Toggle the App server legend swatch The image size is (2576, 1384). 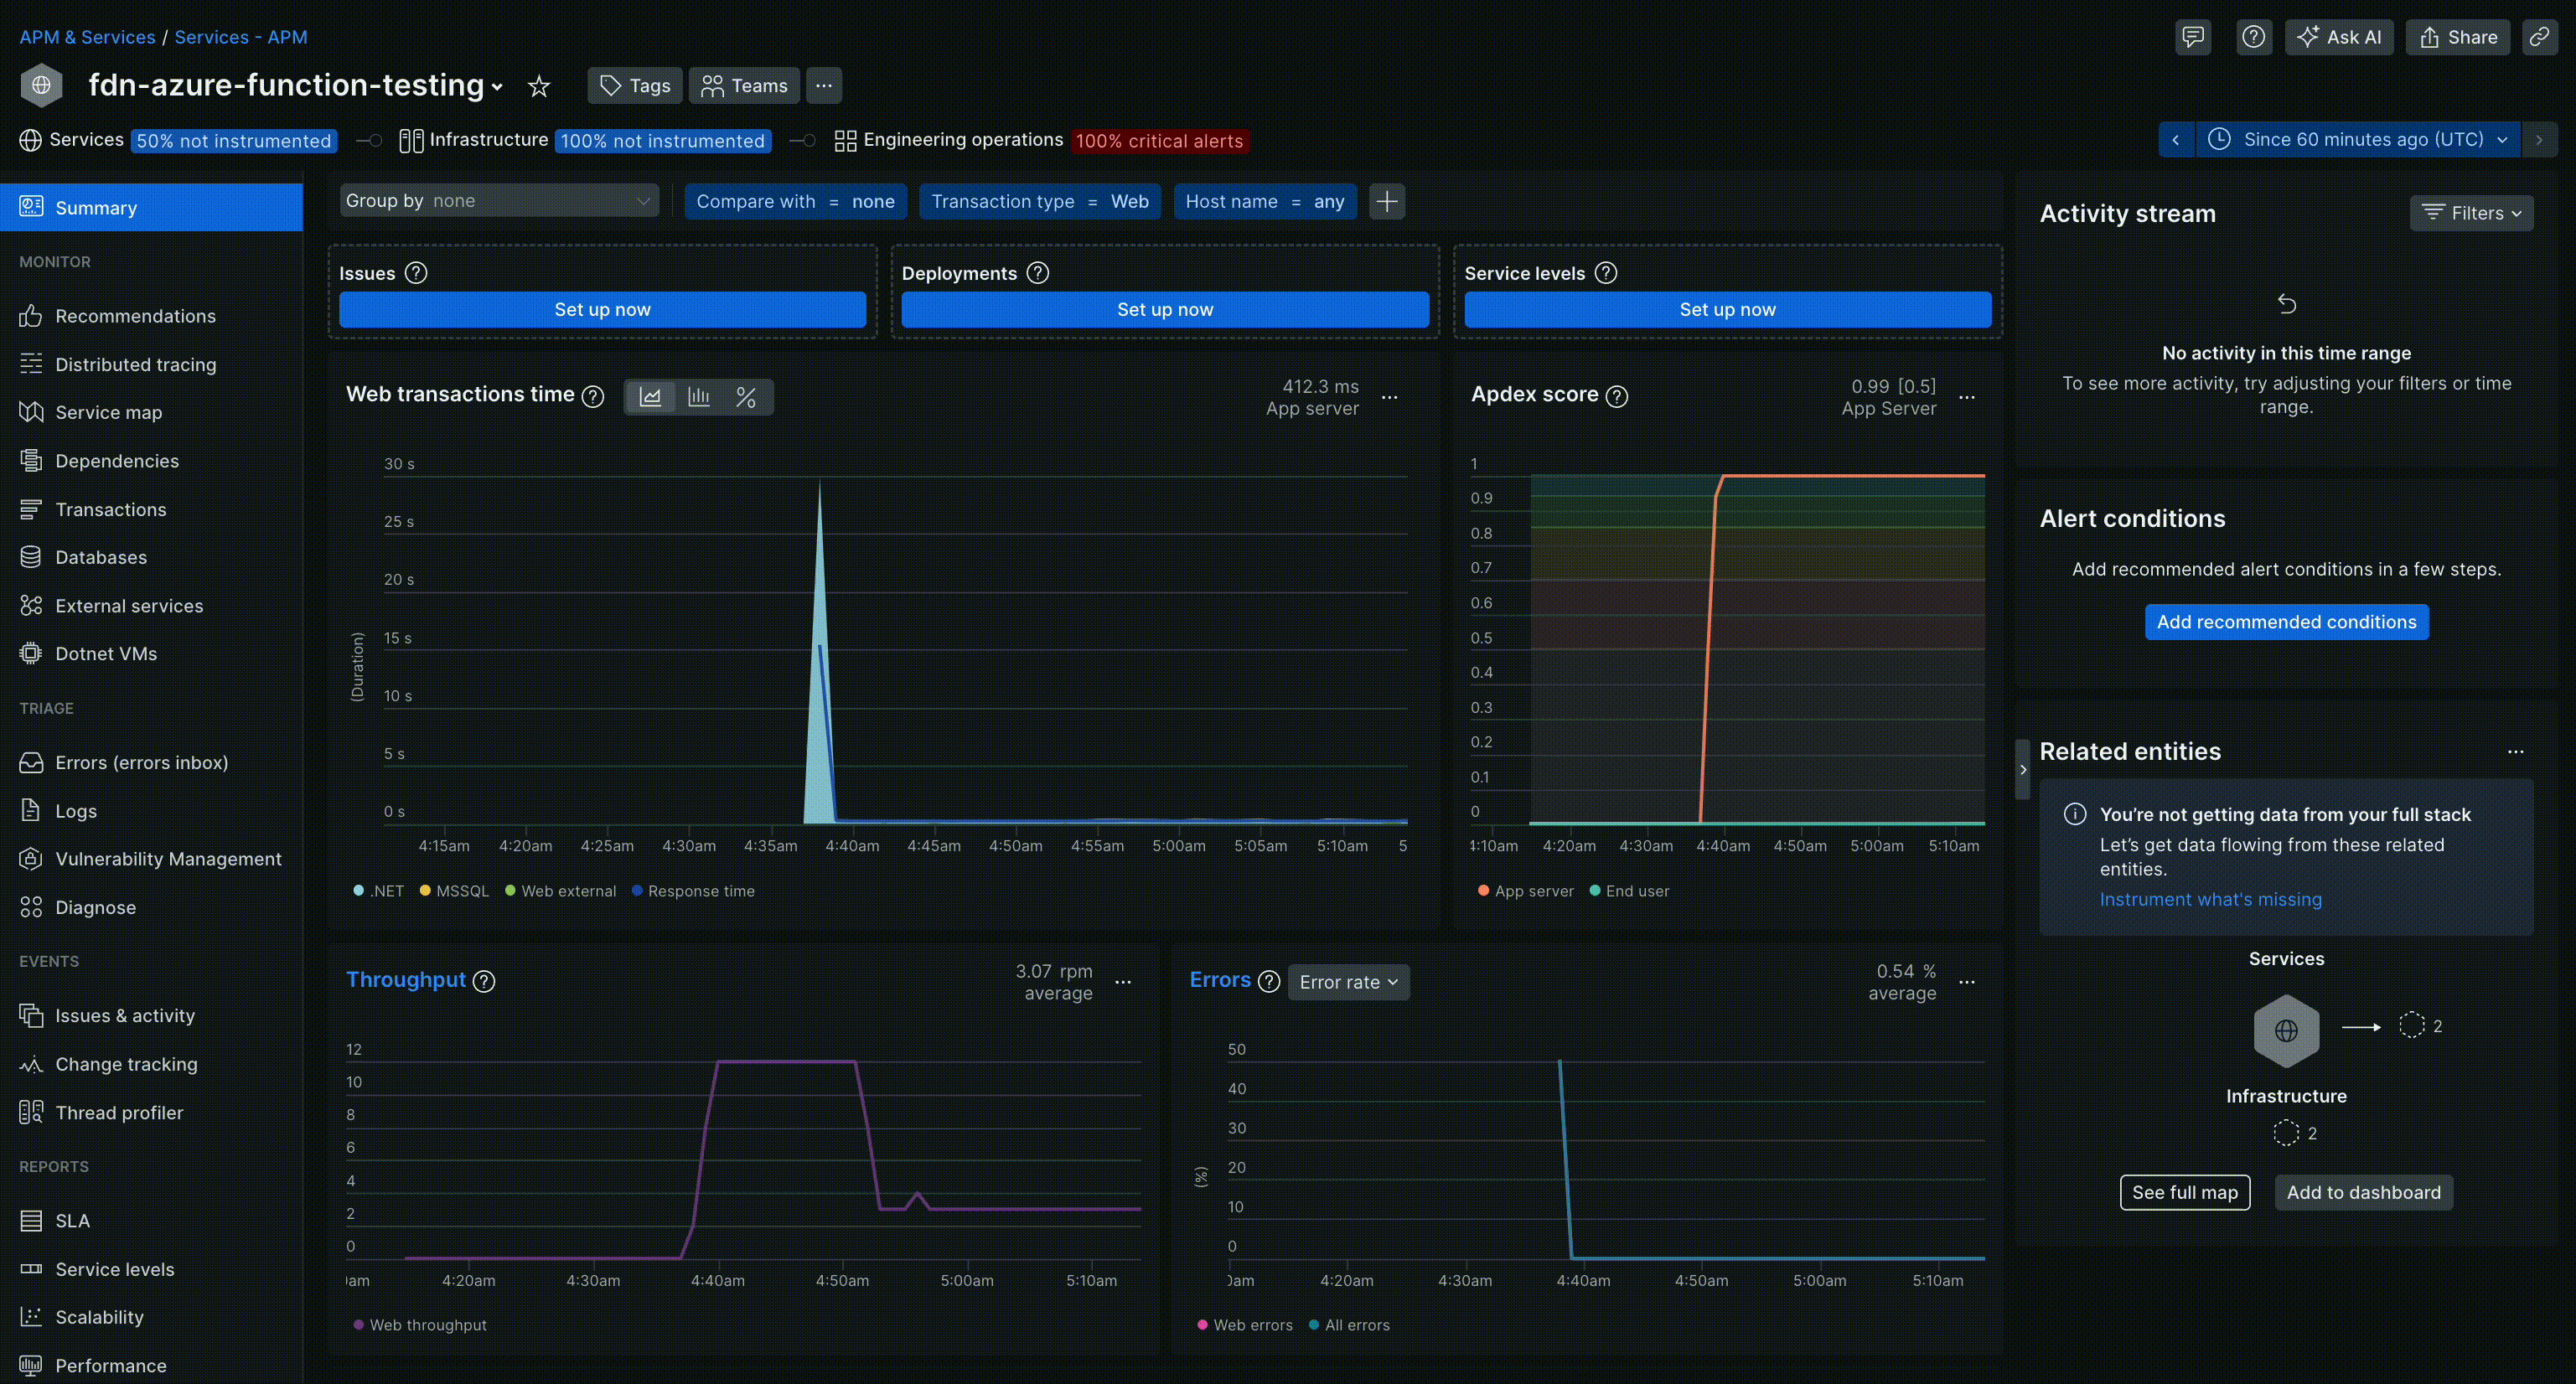tap(1483, 891)
